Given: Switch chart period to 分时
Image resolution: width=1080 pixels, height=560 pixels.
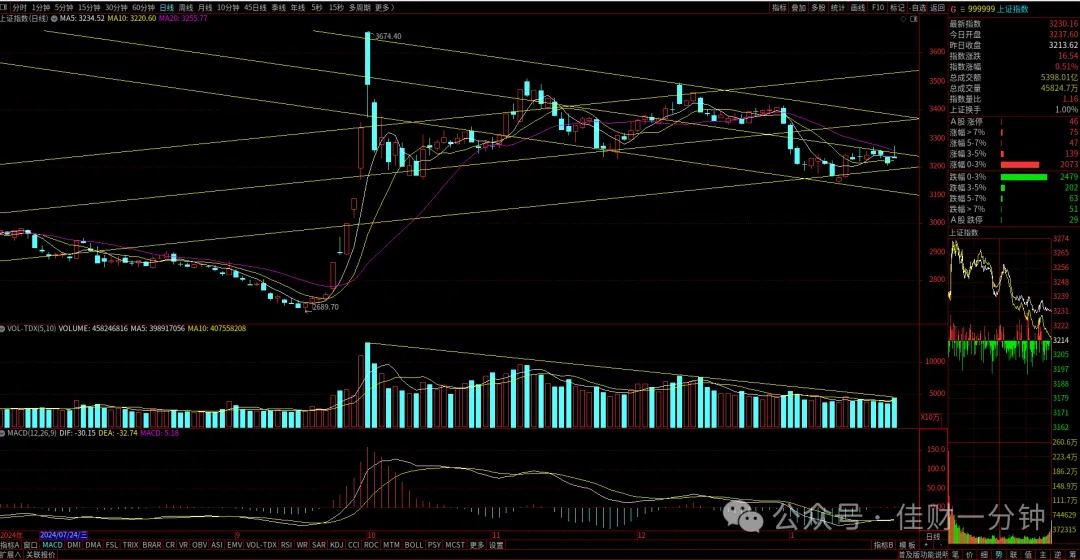Looking at the screenshot, I should point(19,8).
